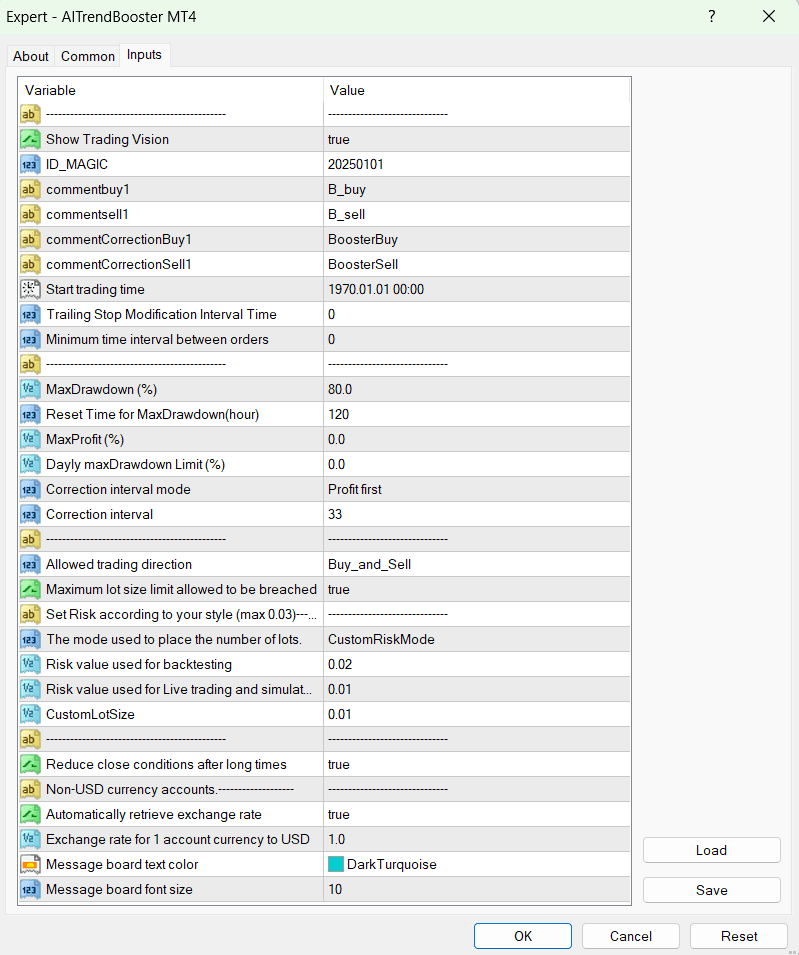The height and width of the screenshot is (955, 799).
Task: Edit Reset Time for MaxDrawdown value 120
Action: [x=477, y=414]
